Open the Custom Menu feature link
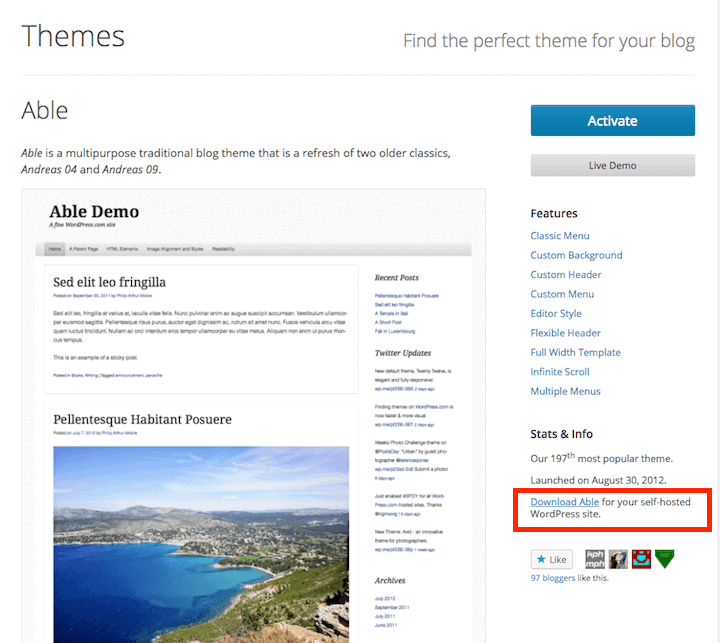Viewport: 720px width, 643px height. [562, 294]
